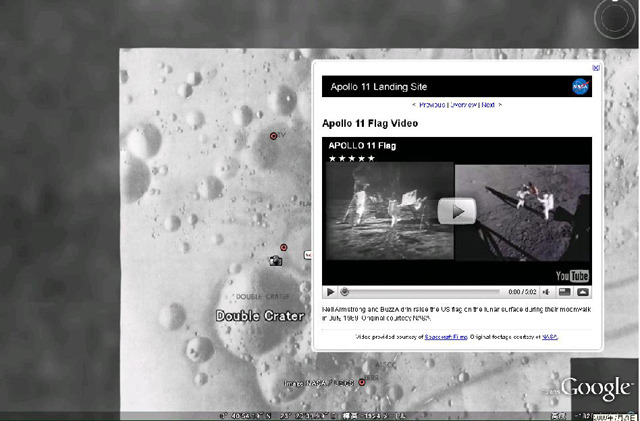Open the NASA link under the video

pos(549,337)
